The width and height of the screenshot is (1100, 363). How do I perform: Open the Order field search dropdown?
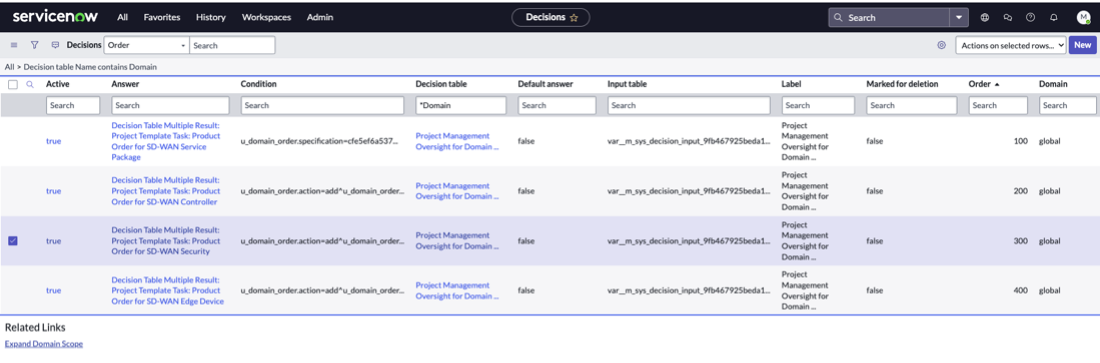[147, 45]
